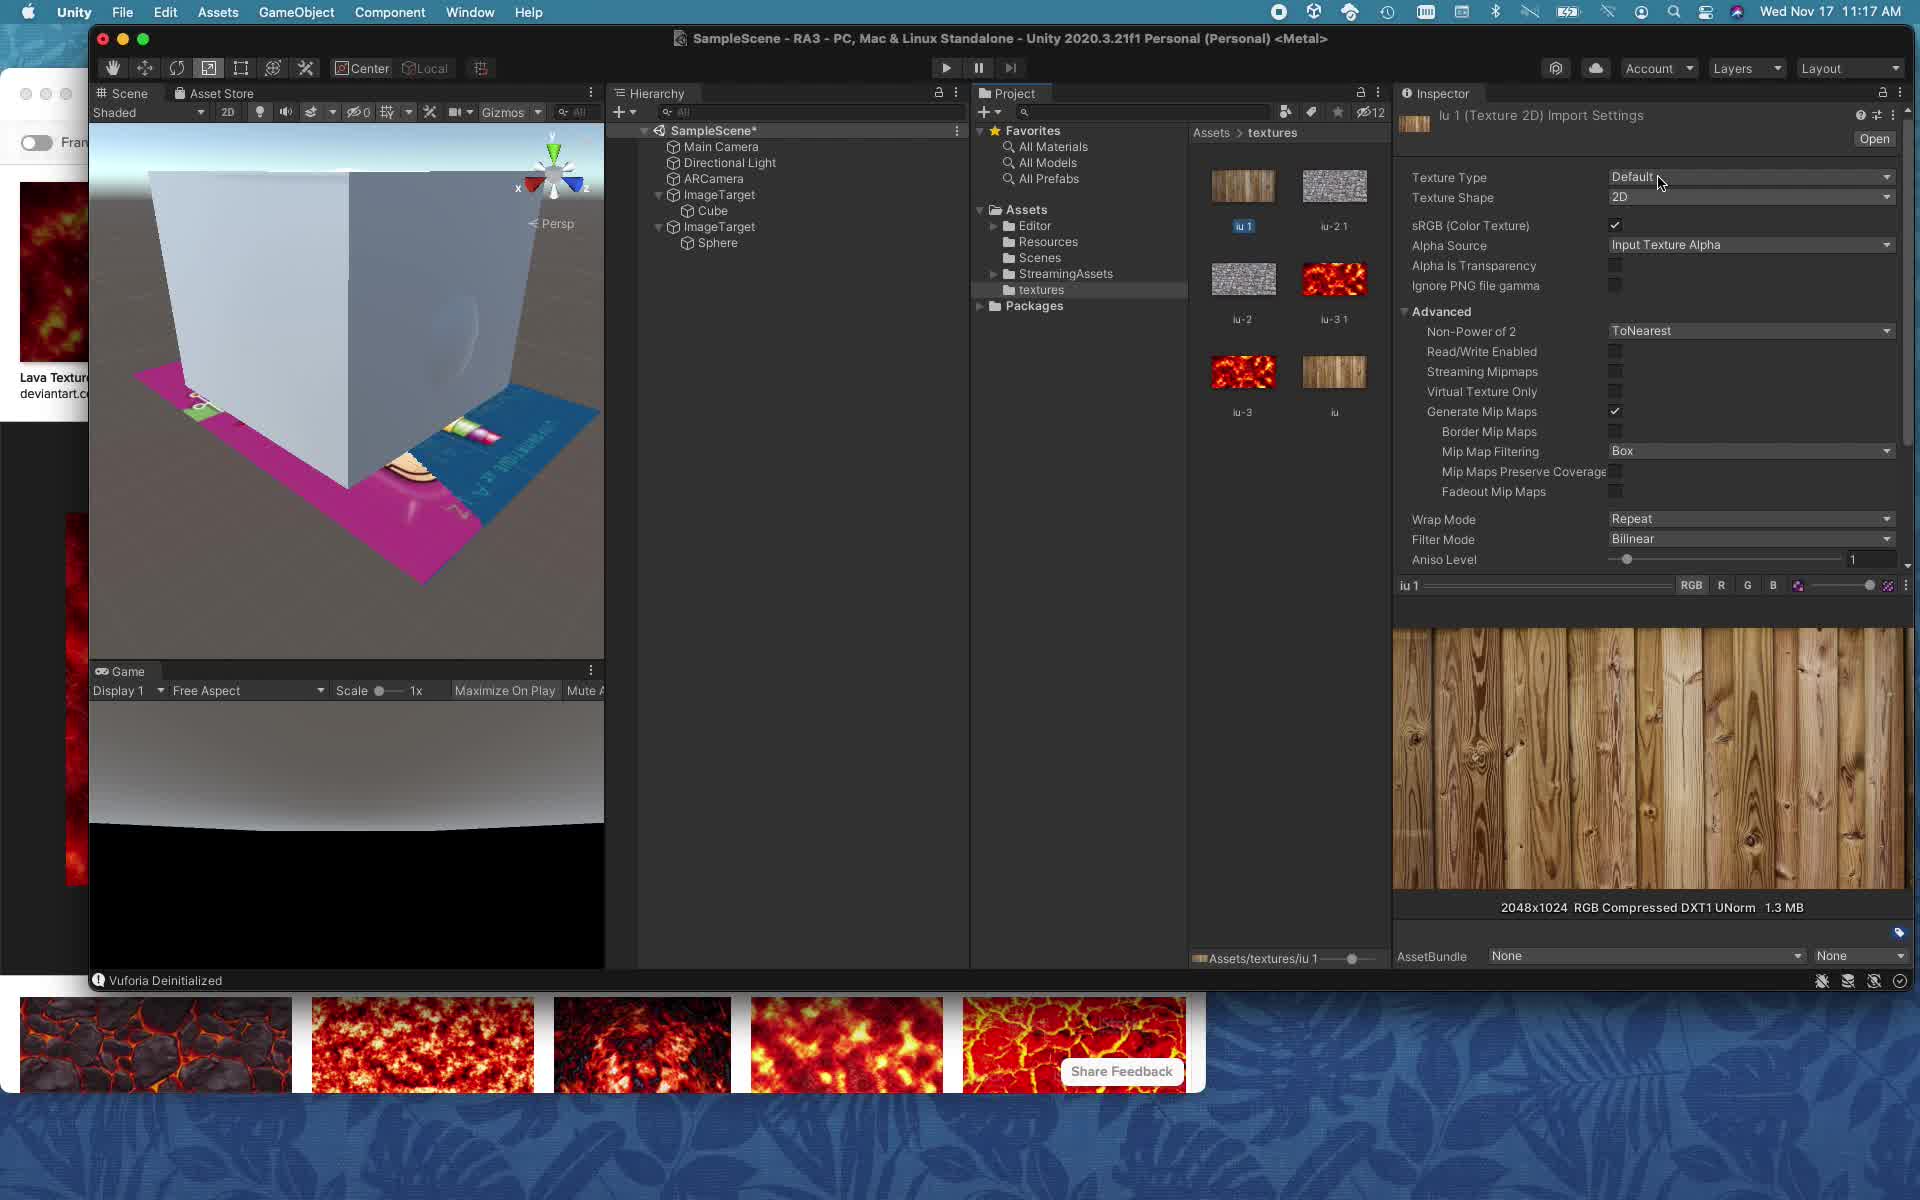Enable Virtual Texture Only checkbox
The image size is (1920, 1200).
click(1615, 391)
